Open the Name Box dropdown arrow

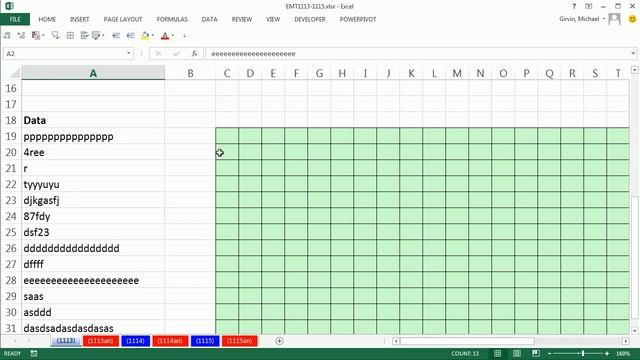[129, 53]
